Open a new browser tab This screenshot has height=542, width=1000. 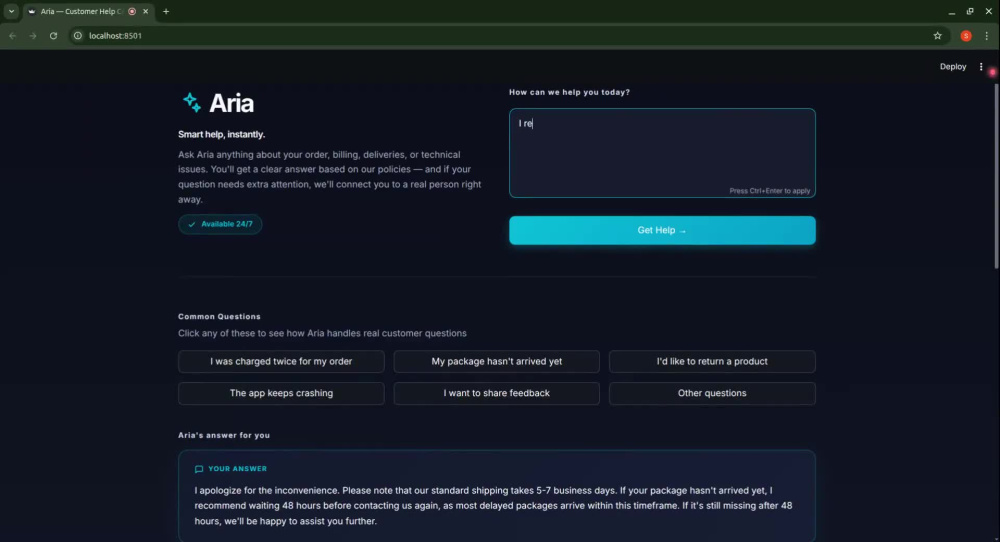166,11
